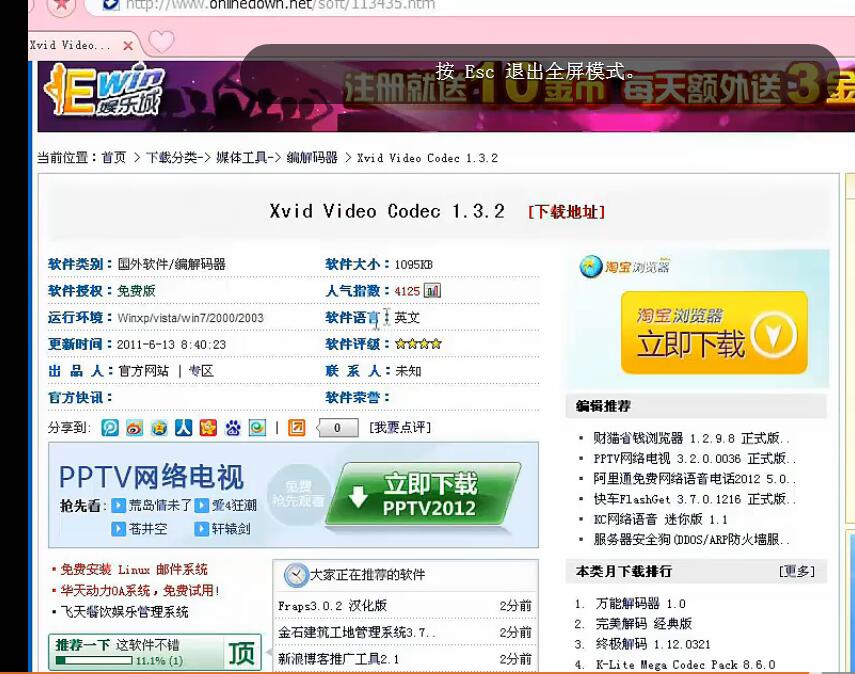This screenshot has width=855, height=674.
Task: Click [我要点评] to write a review
Action: pos(400,428)
